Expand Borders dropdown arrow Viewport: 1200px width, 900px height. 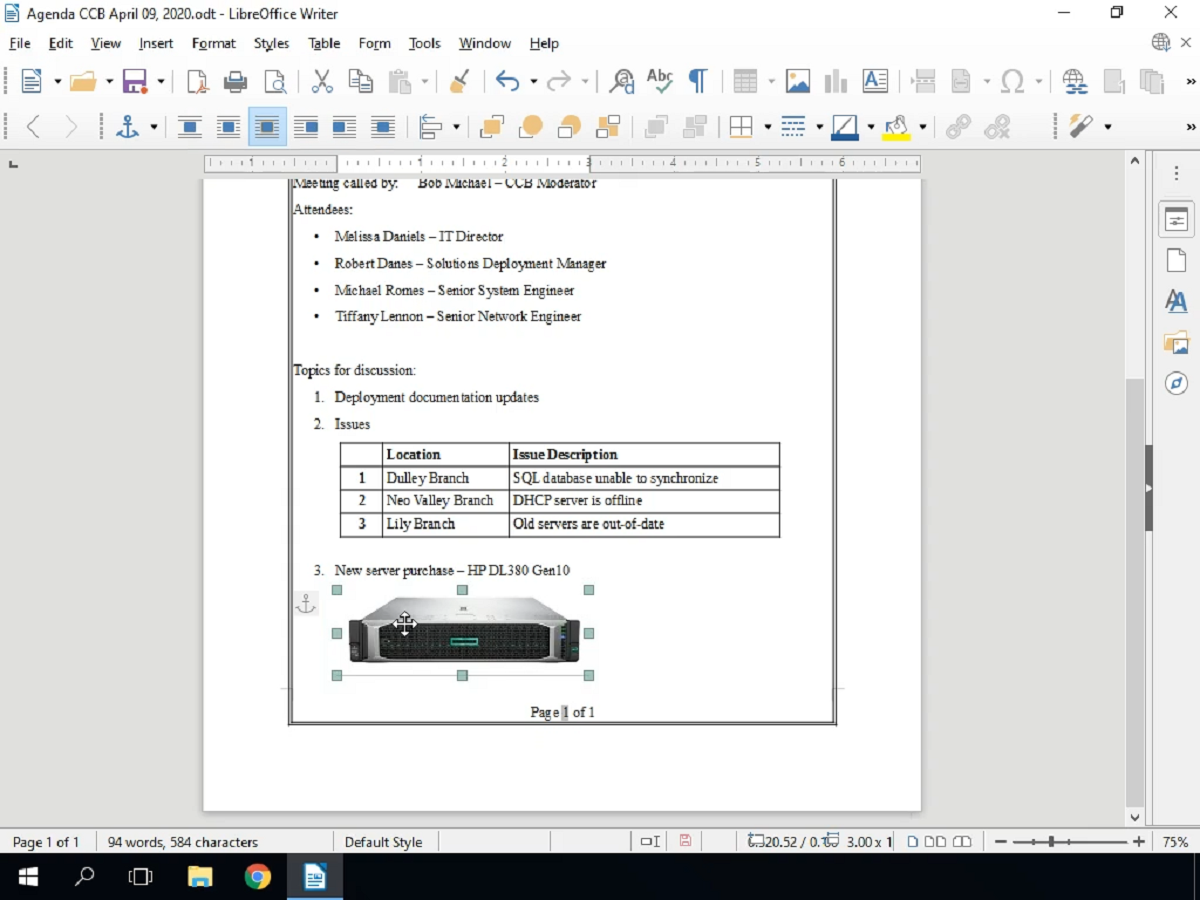click(x=767, y=127)
